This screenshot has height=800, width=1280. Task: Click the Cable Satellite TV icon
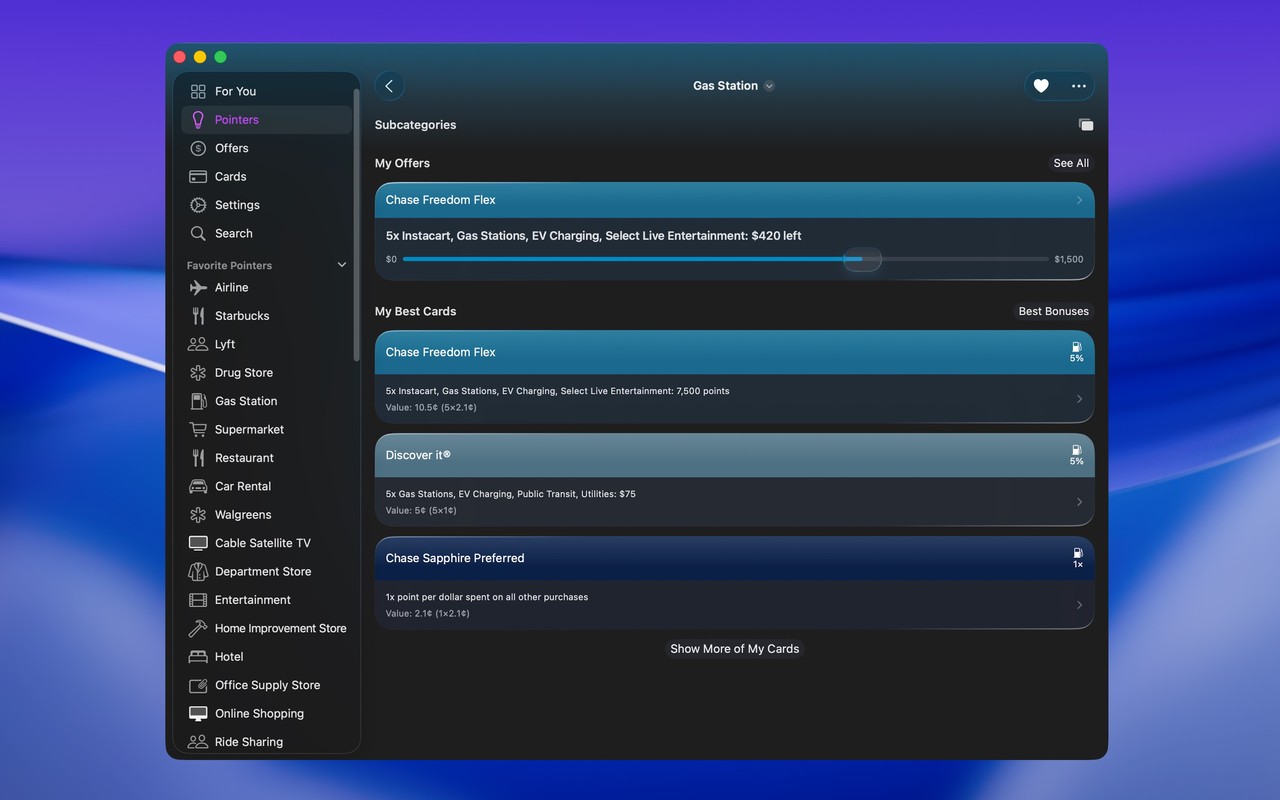[x=198, y=543]
